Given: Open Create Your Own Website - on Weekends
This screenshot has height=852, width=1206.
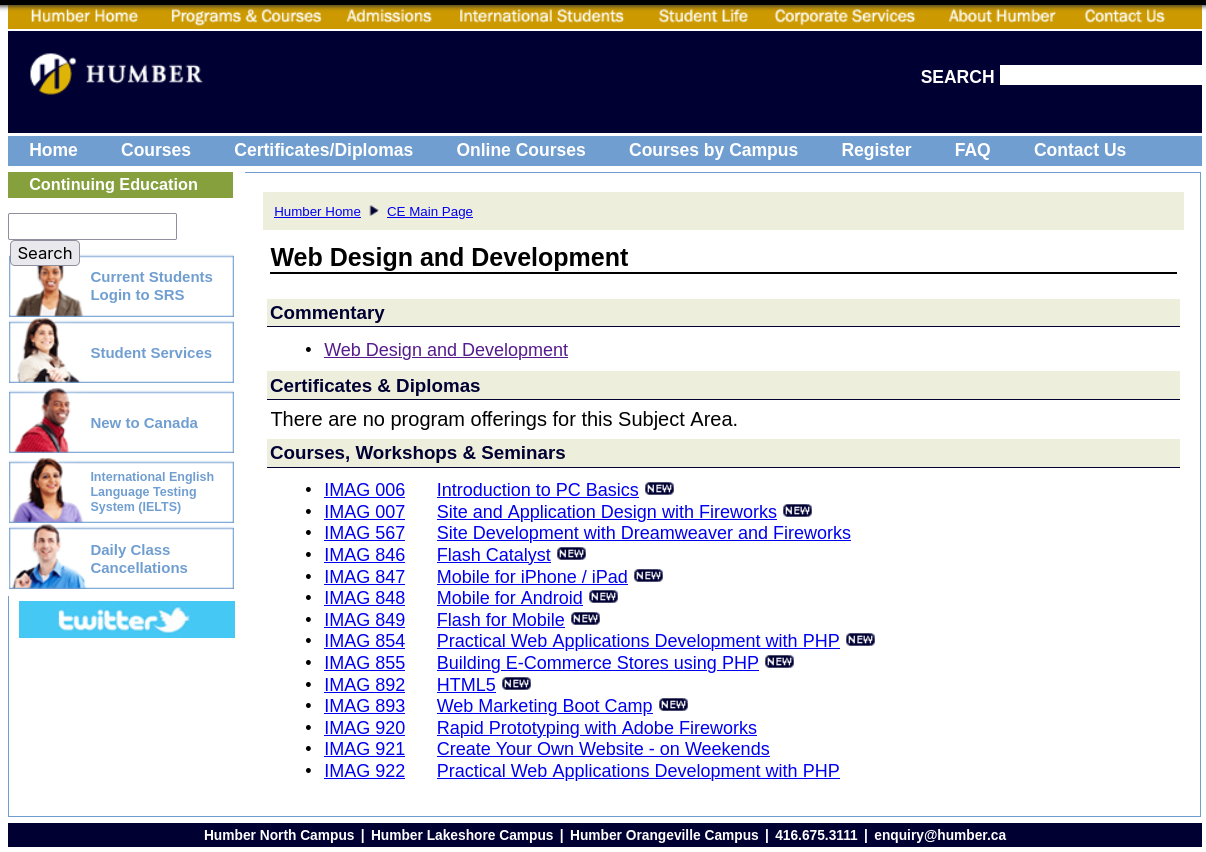Looking at the screenshot, I should click(603, 749).
